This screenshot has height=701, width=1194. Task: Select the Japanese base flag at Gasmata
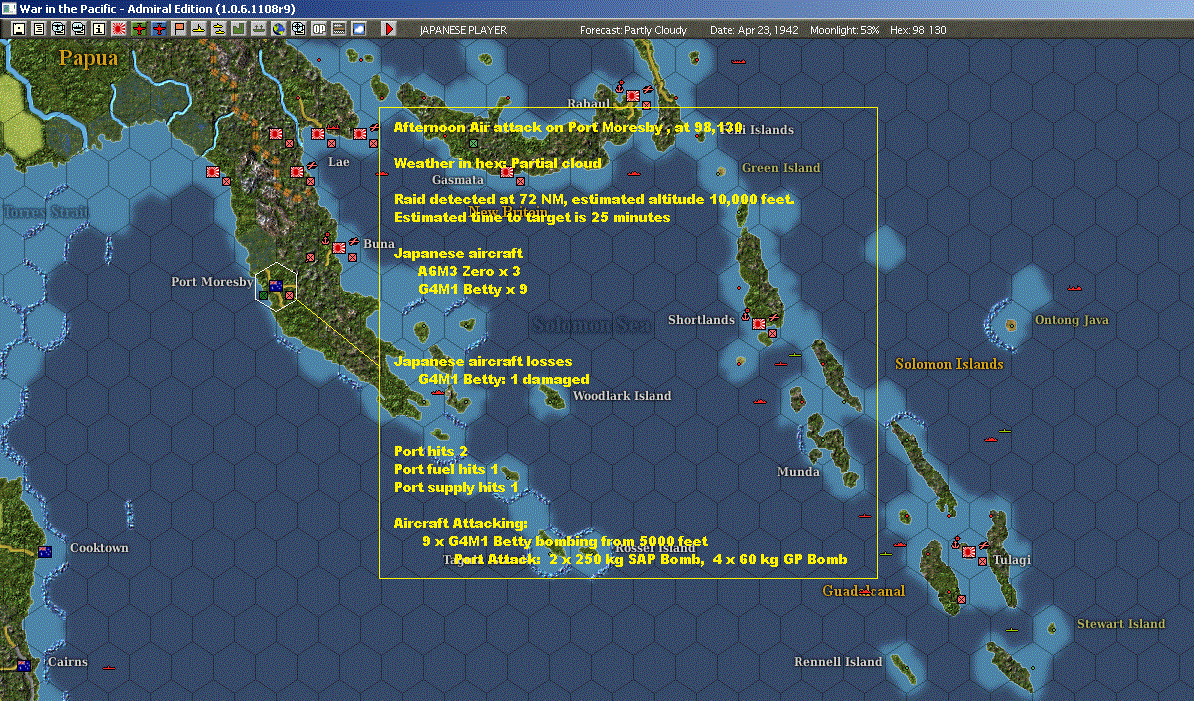[506, 172]
